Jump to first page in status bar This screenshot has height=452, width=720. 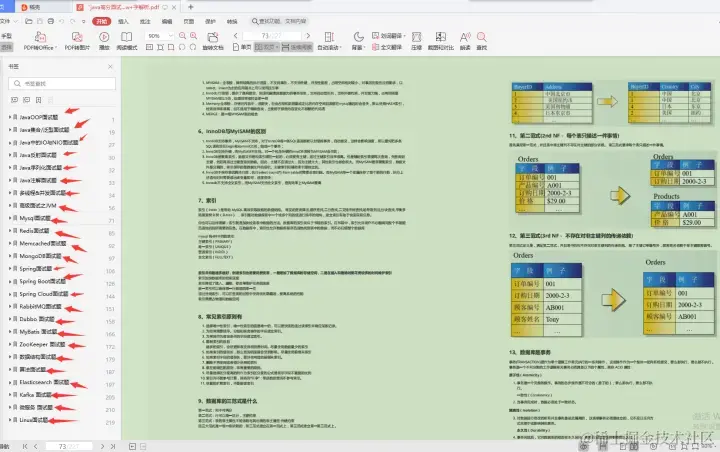[25, 446]
